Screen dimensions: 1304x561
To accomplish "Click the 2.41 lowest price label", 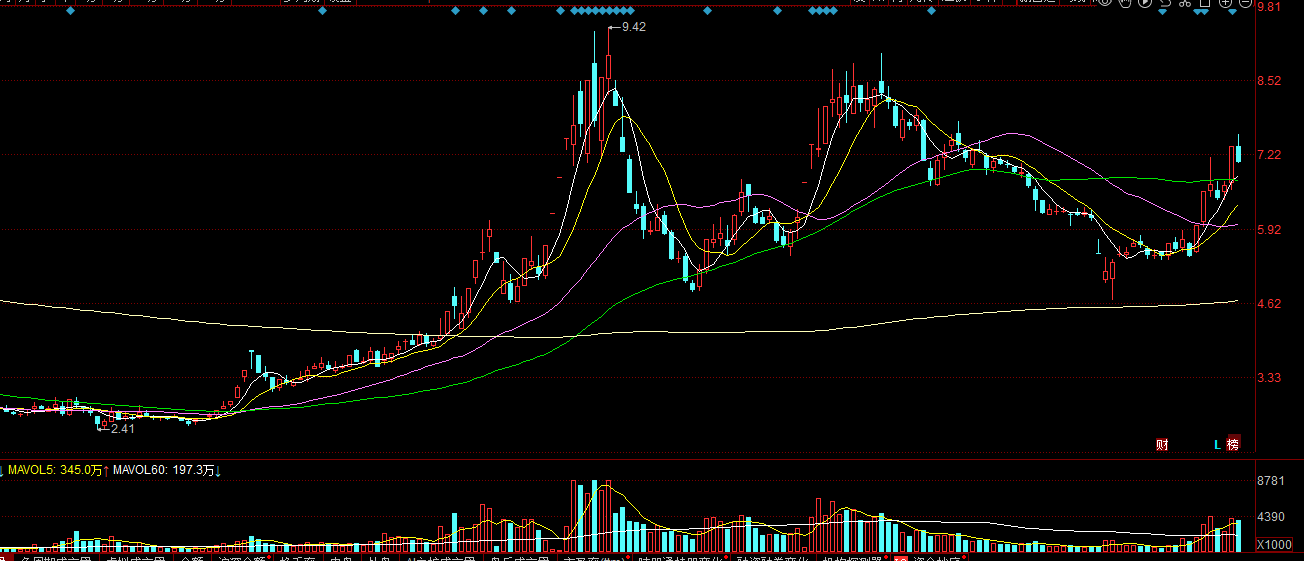I will point(122,428).
